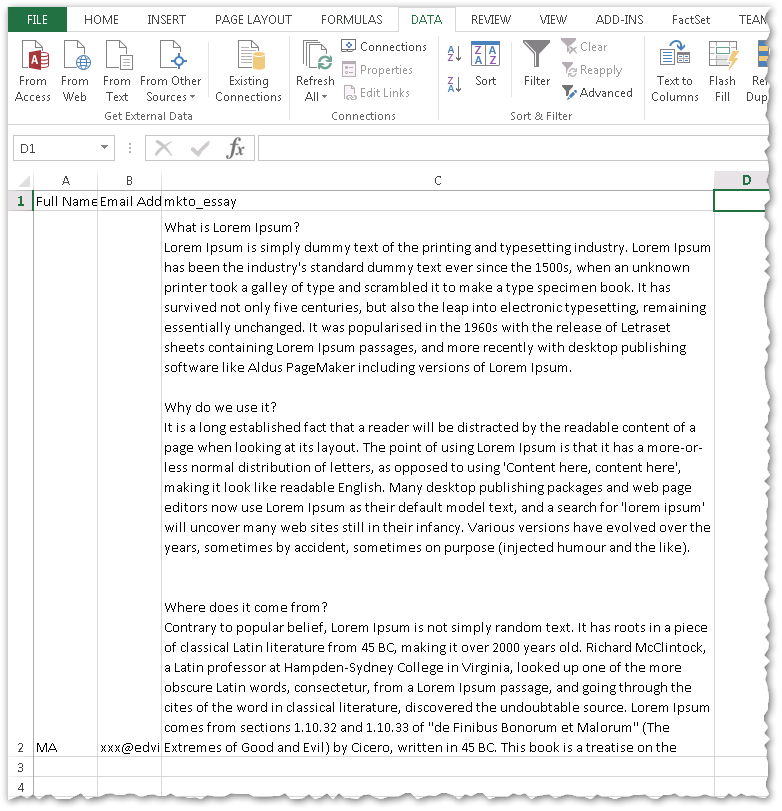Image resolution: width=782 pixels, height=811 pixels.
Task: Switch to the REVIEW tab
Action: (x=491, y=20)
